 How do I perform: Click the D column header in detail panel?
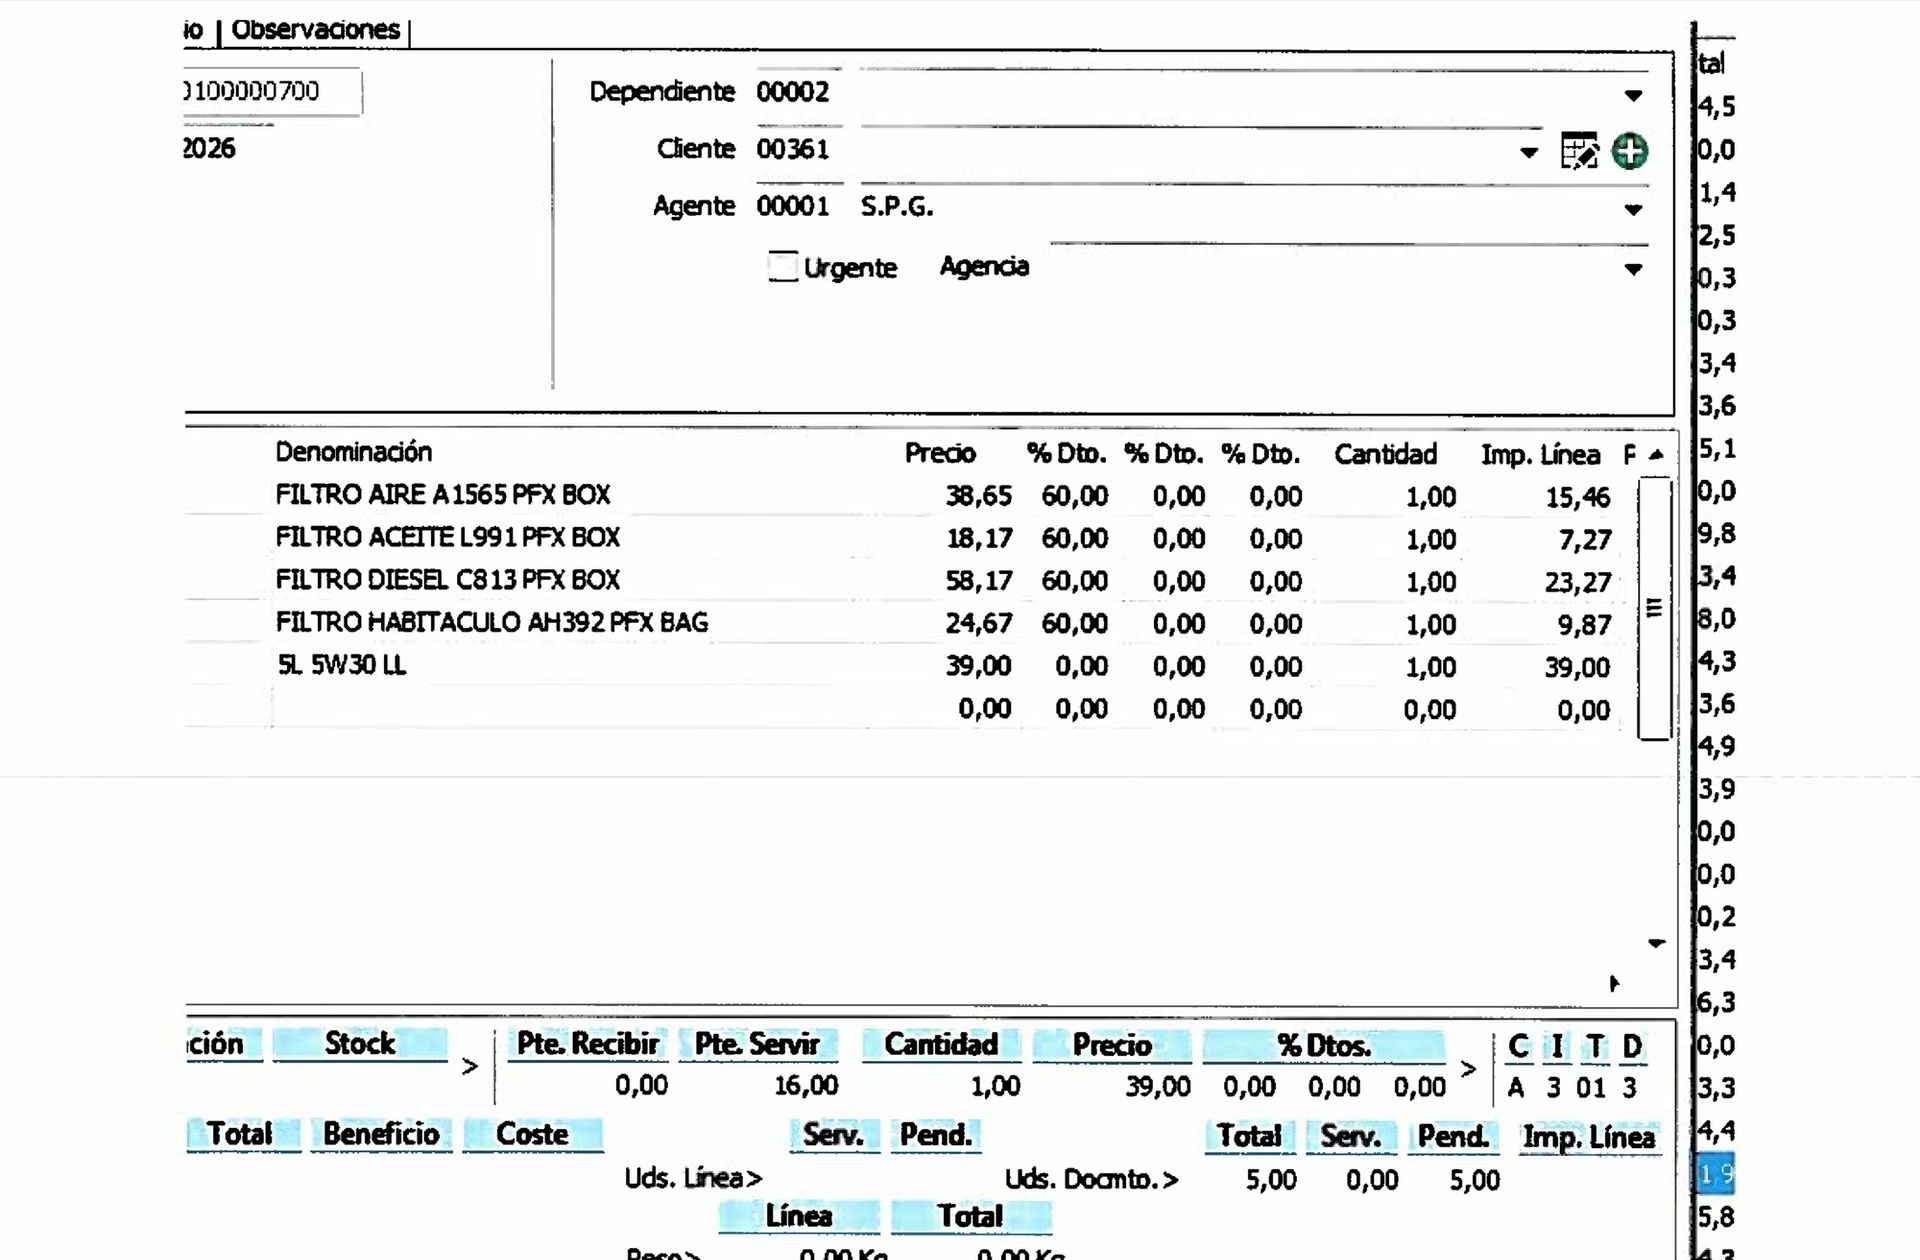coord(1632,1047)
